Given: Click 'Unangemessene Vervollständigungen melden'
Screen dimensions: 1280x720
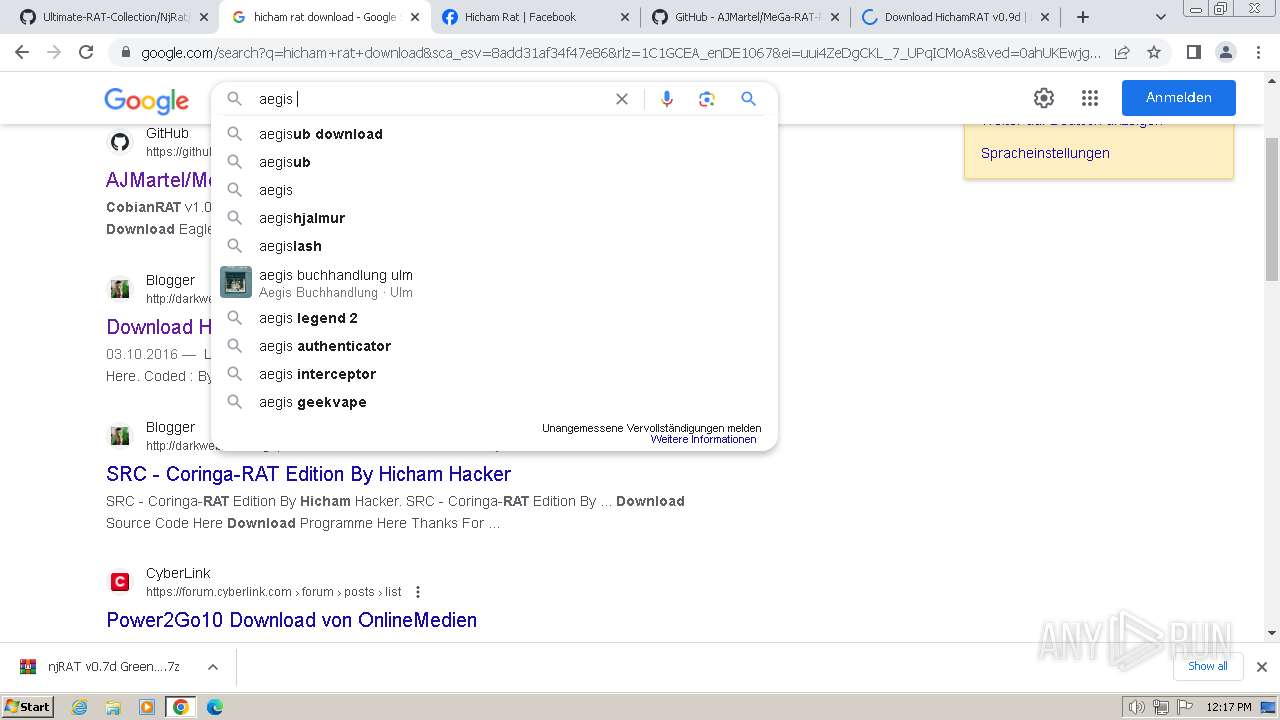Looking at the screenshot, I should pos(651,428).
